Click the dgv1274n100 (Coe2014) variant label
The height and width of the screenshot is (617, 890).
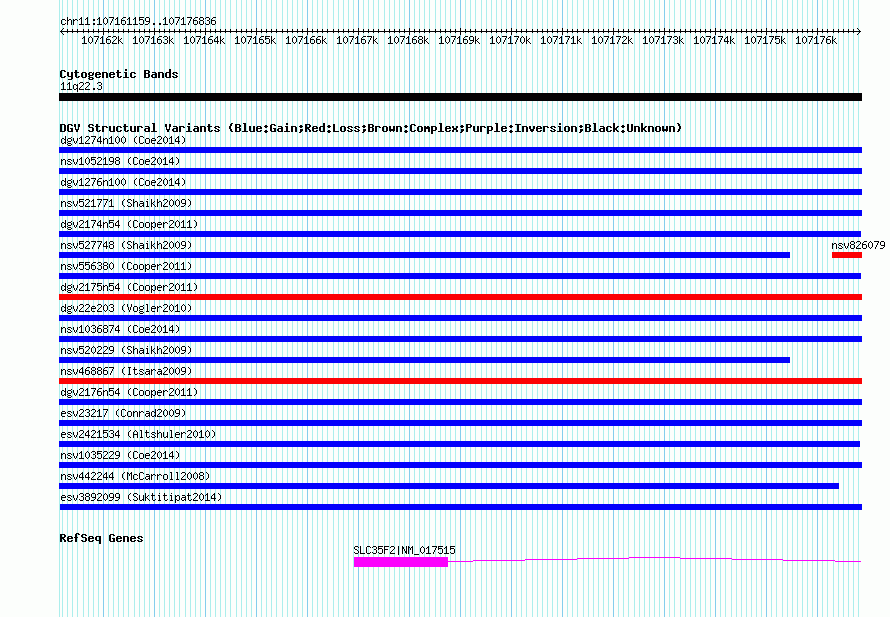click(x=123, y=140)
